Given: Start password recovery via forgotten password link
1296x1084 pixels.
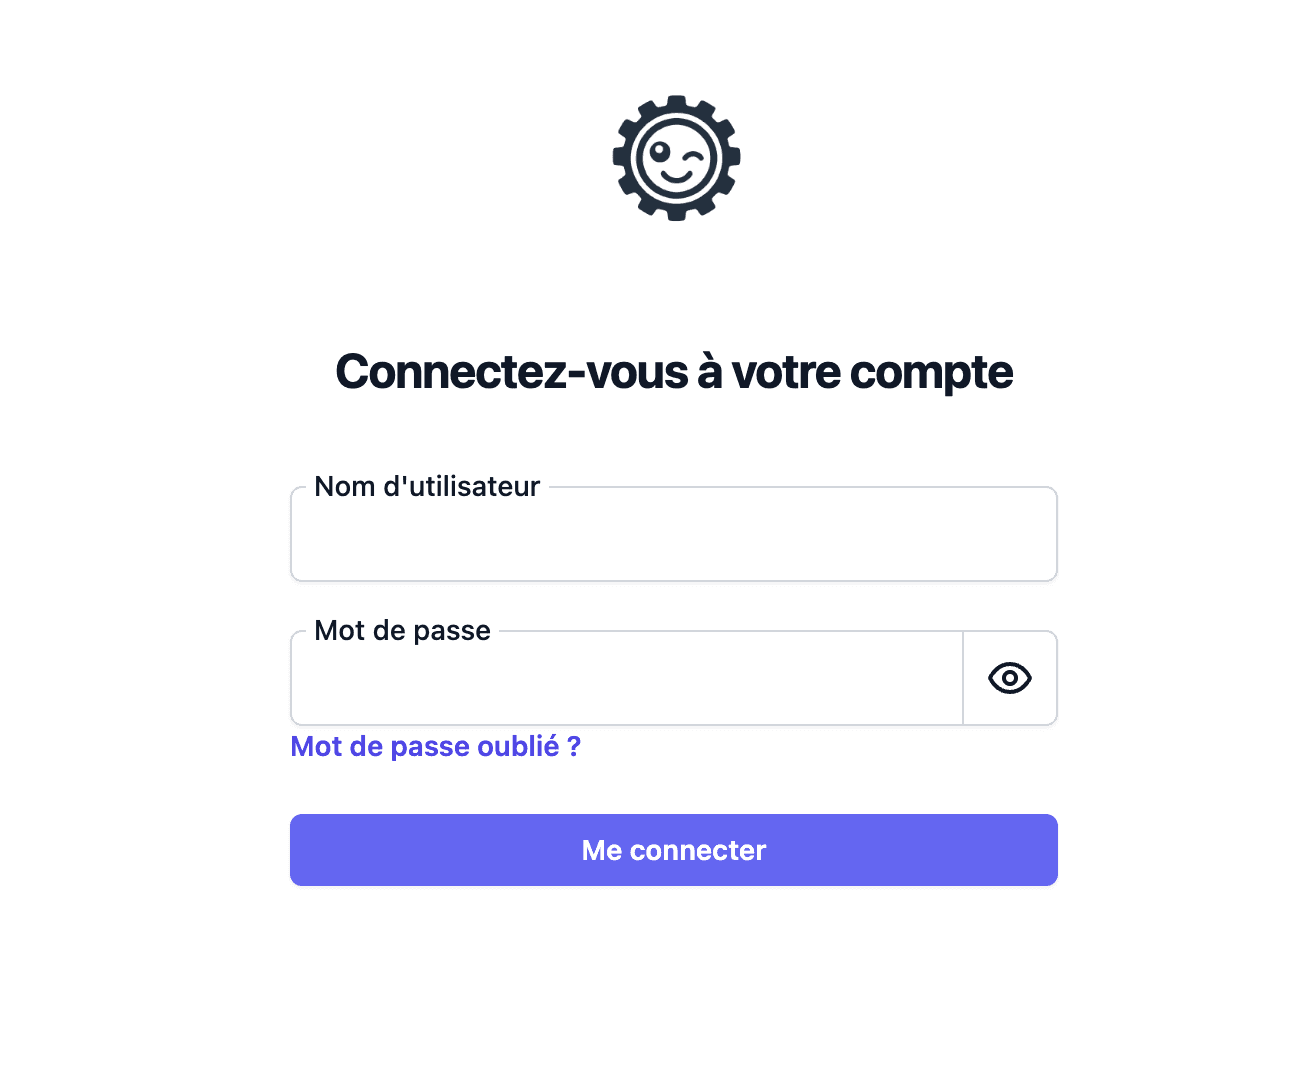Looking at the screenshot, I should click(435, 747).
